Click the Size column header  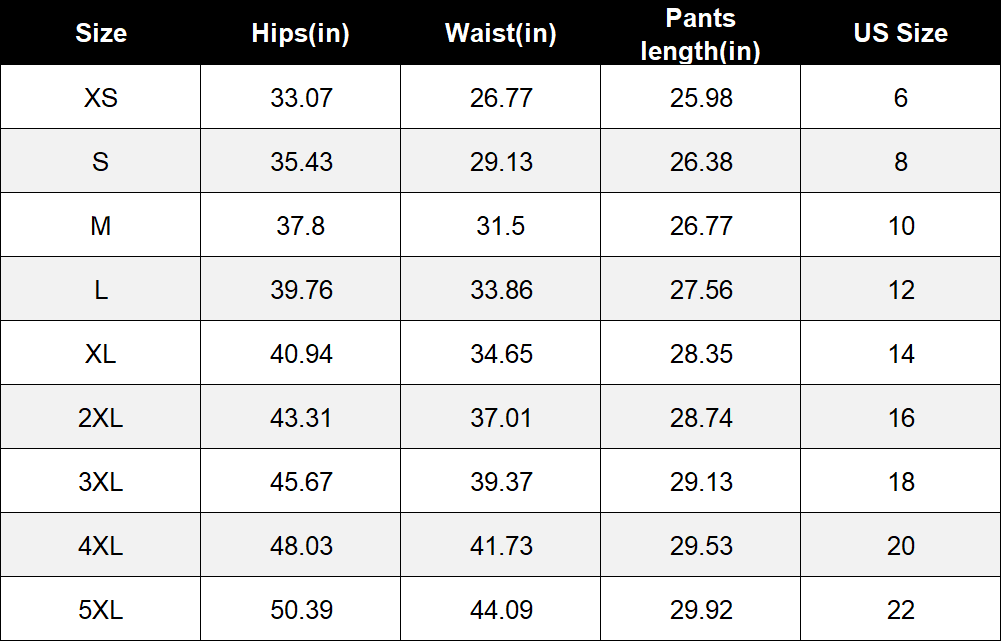pos(101,33)
